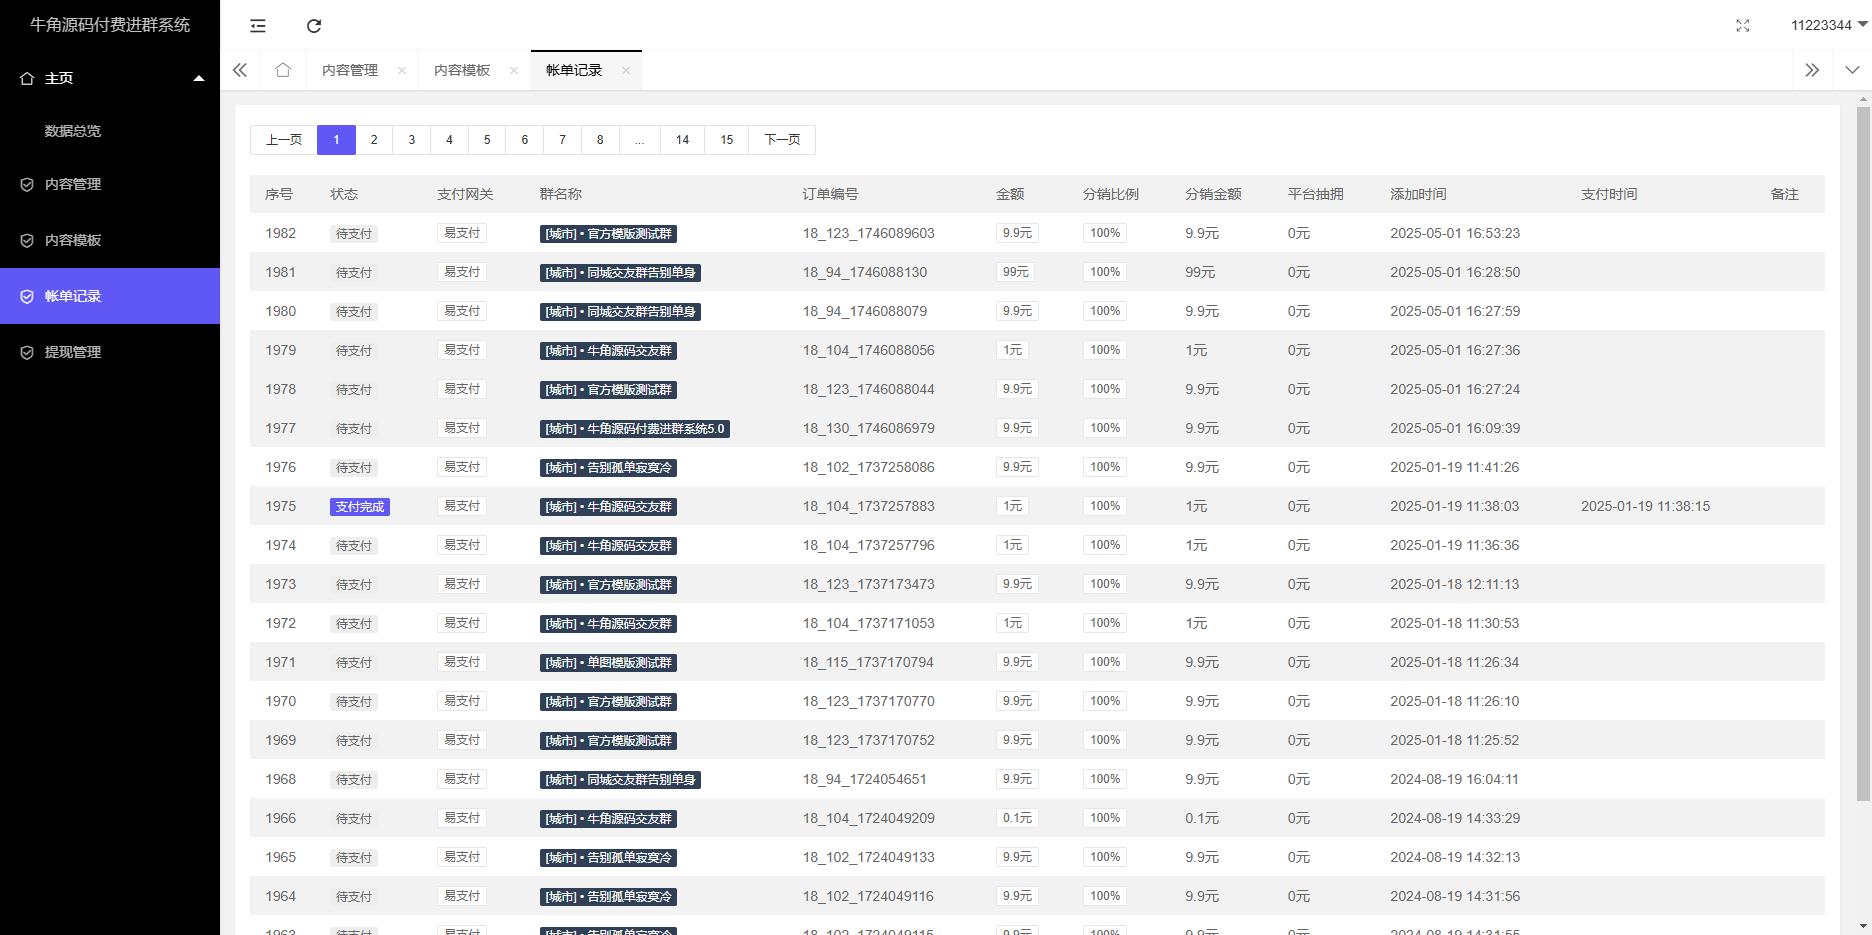
Task: Open 内容管理 in sidebar
Action: (110, 184)
